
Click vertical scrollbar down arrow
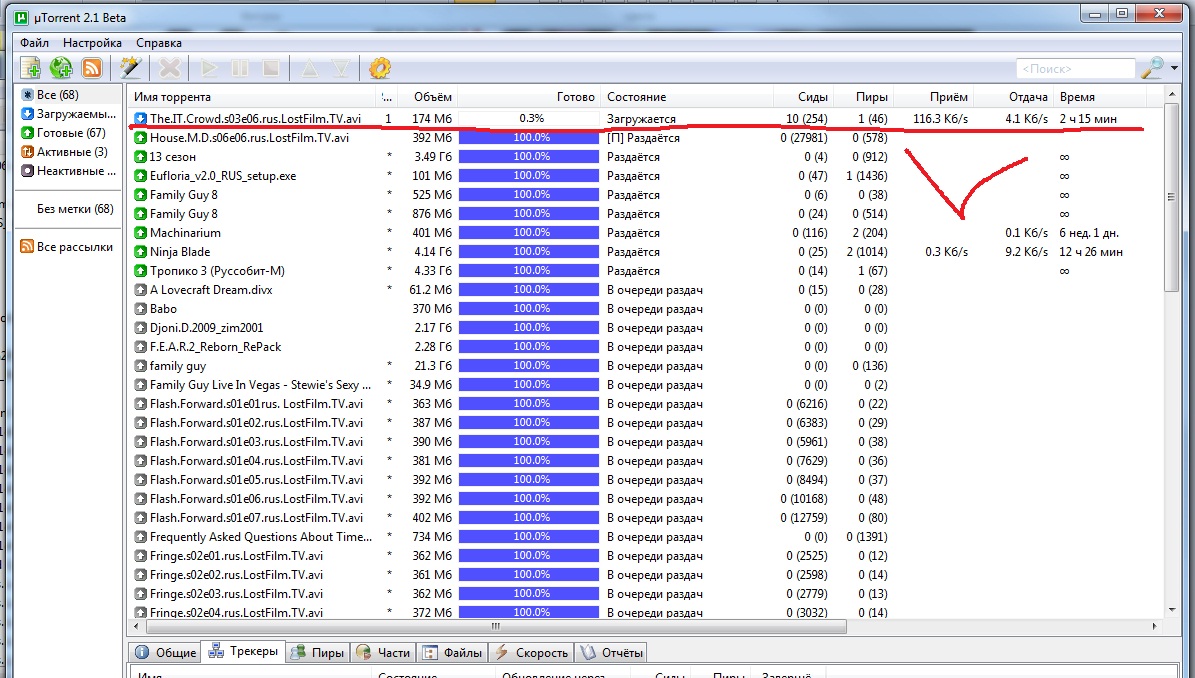point(1172,609)
